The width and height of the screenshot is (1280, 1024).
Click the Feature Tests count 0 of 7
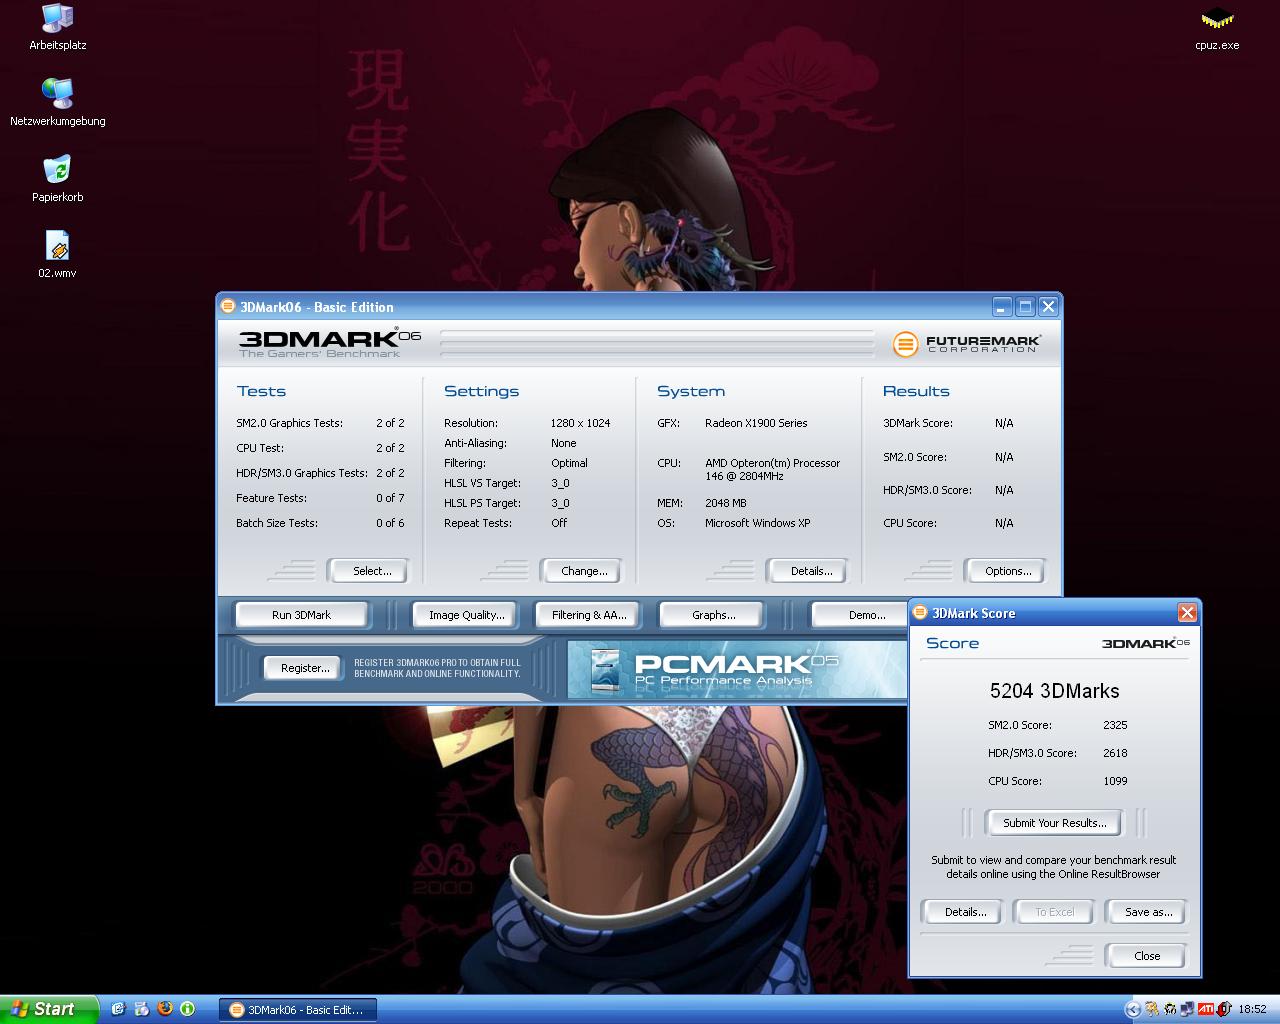click(x=390, y=498)
